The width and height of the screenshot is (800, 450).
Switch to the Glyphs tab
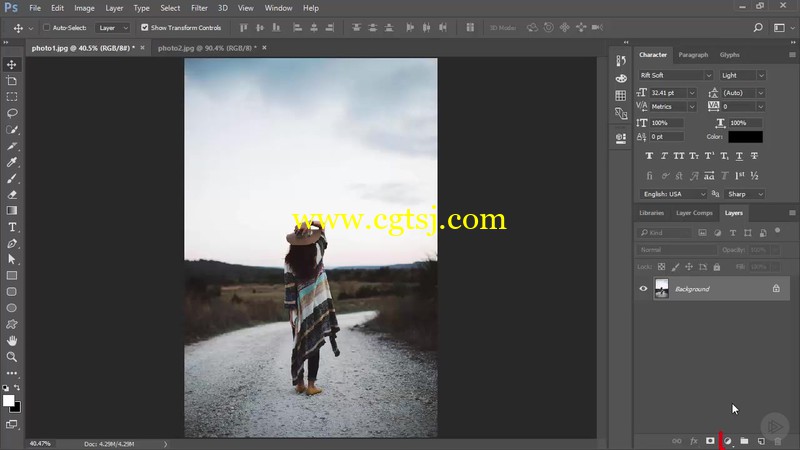pyautogui.click(x=730, y=55)
